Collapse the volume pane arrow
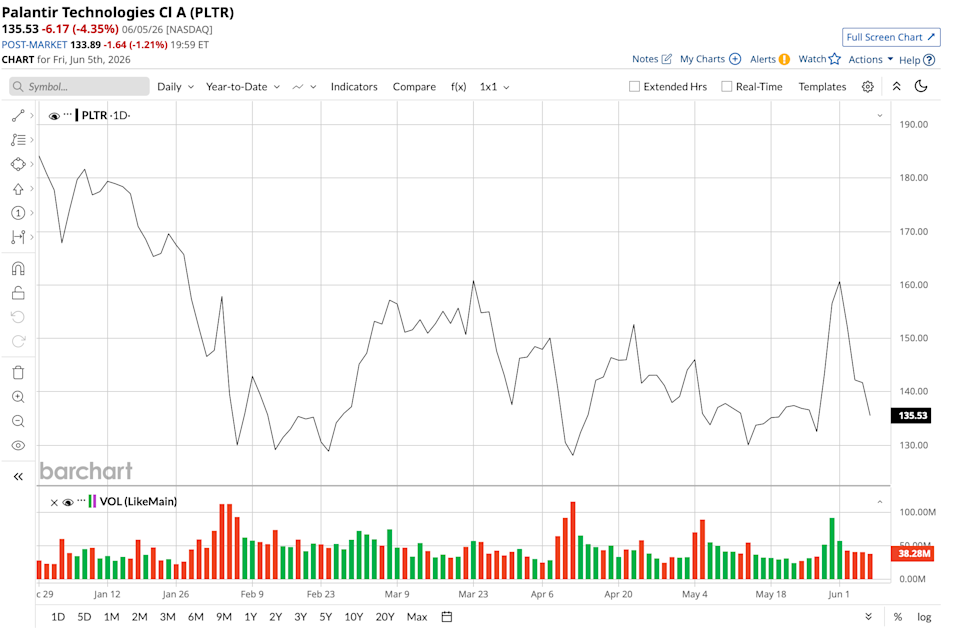 tap(879, 502)
